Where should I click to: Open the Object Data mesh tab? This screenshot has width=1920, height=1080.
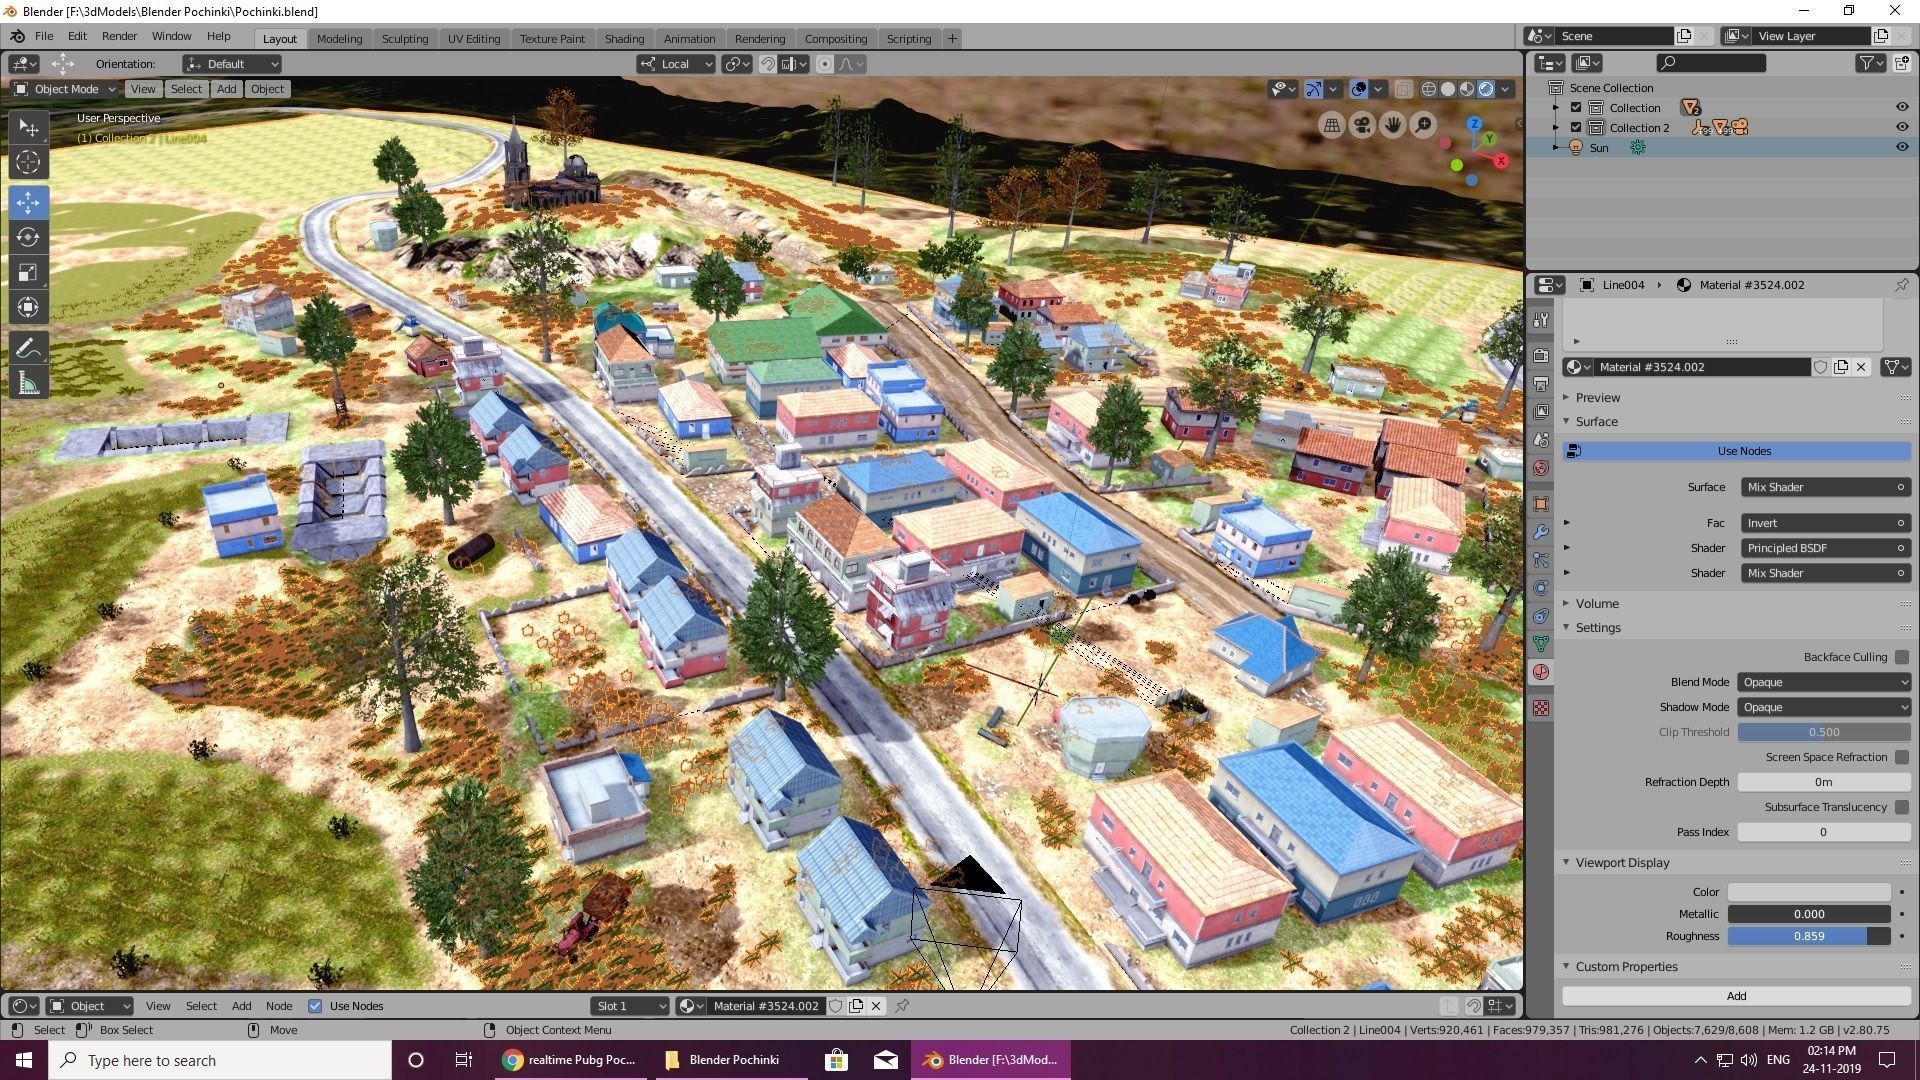pos(1541,644)
